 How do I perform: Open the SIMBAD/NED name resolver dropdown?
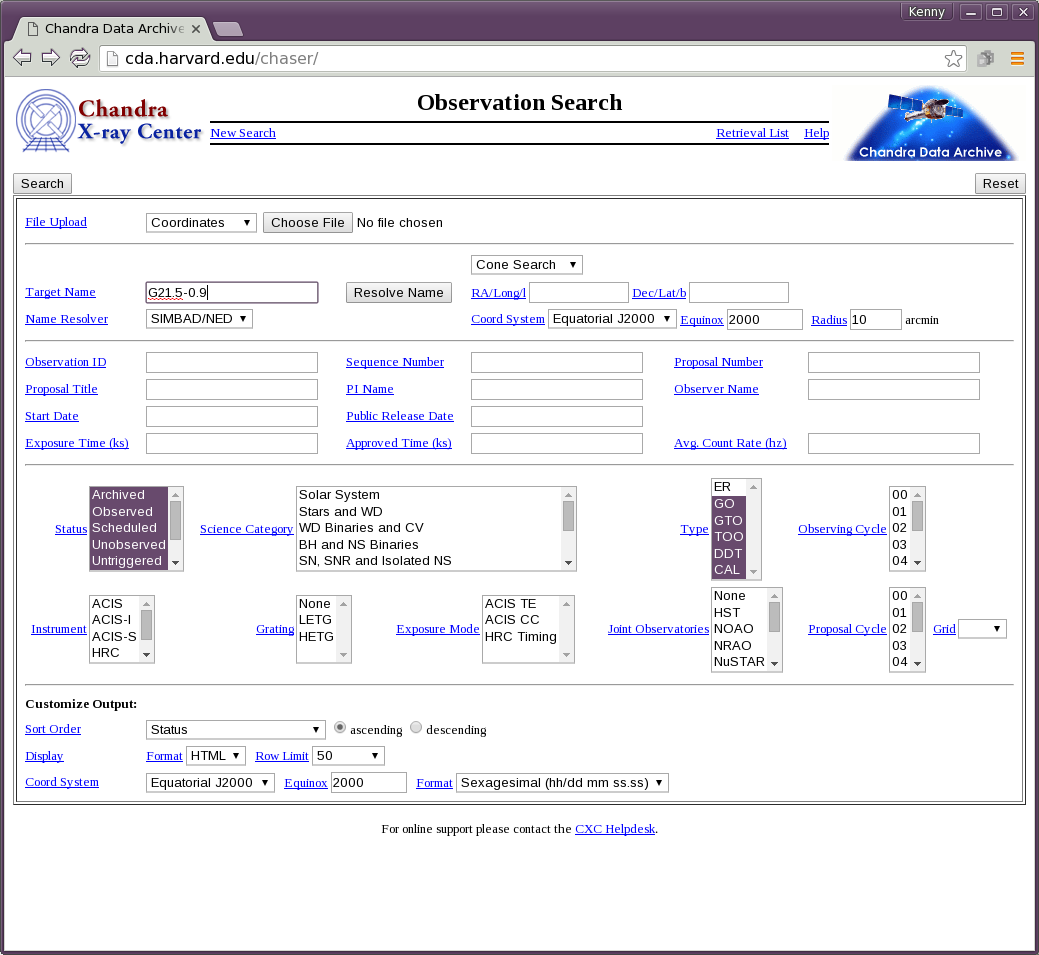pos(199,319)
